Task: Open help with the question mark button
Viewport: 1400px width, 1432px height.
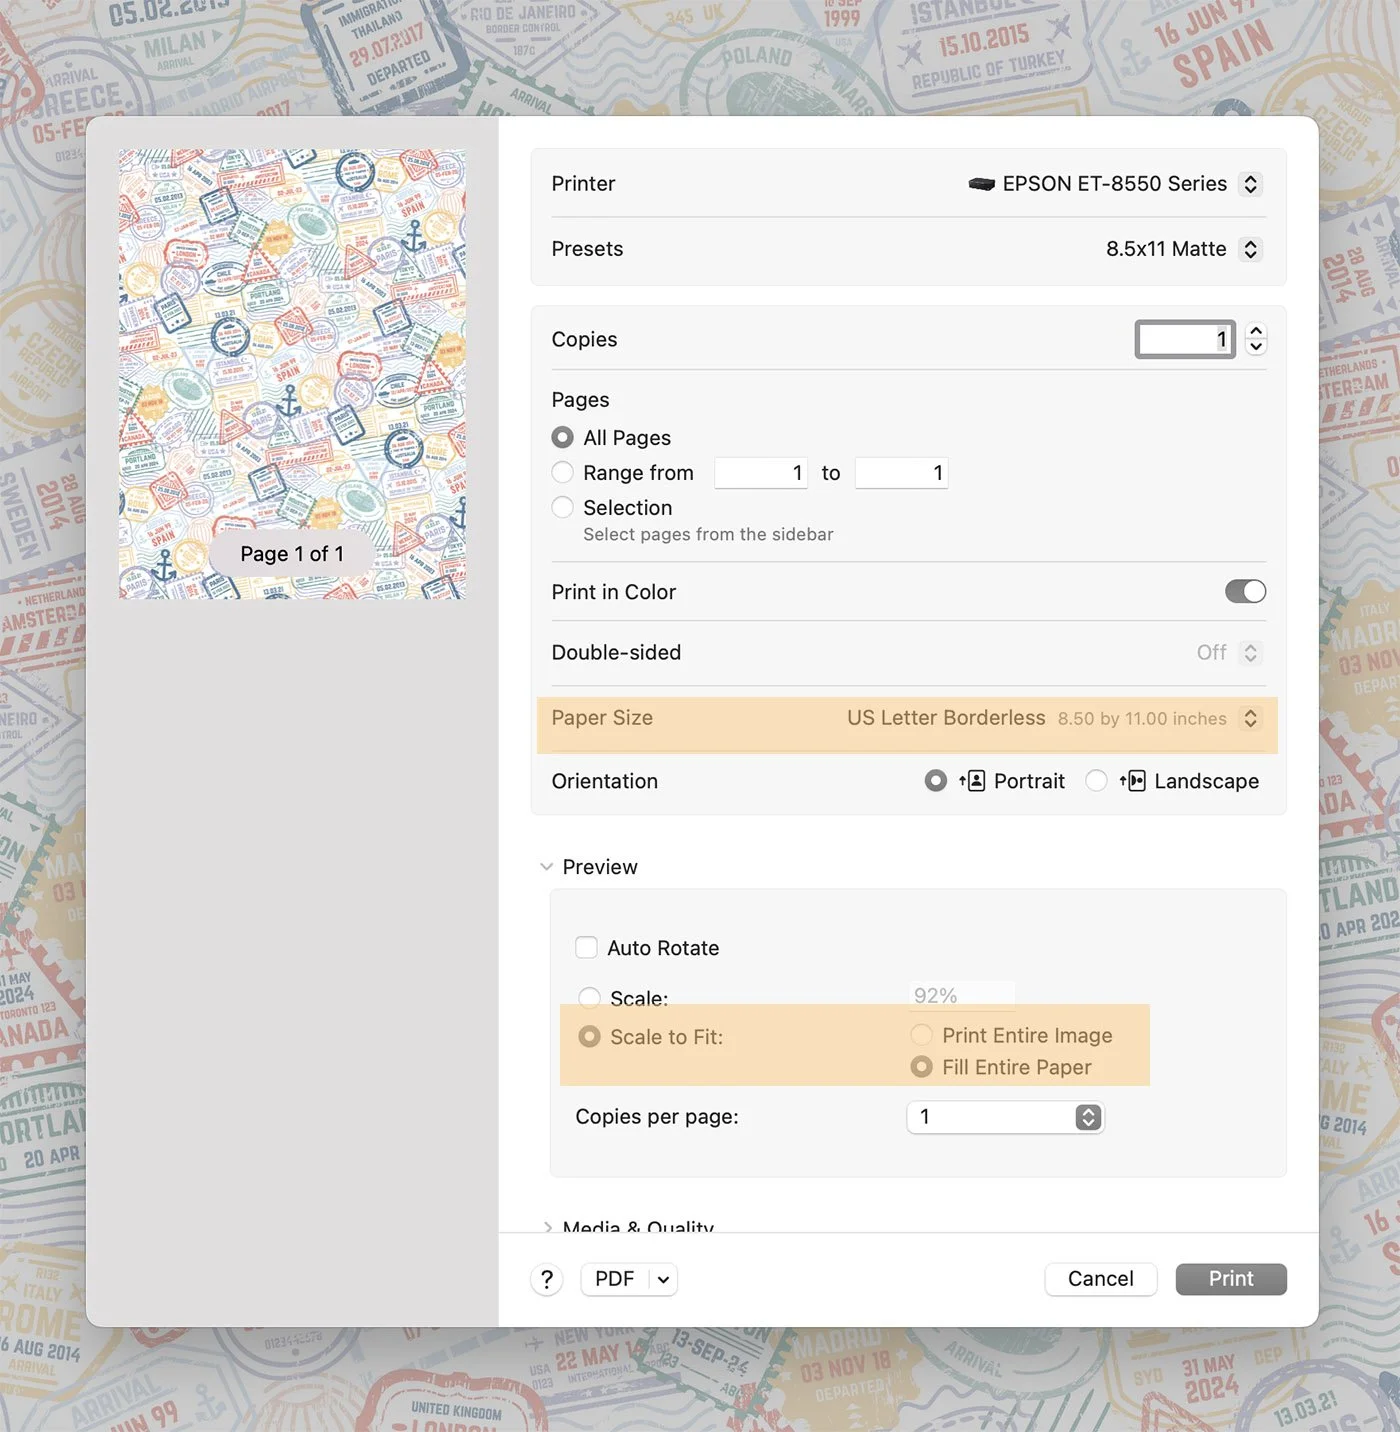Action: click(x=547, y=1279)
